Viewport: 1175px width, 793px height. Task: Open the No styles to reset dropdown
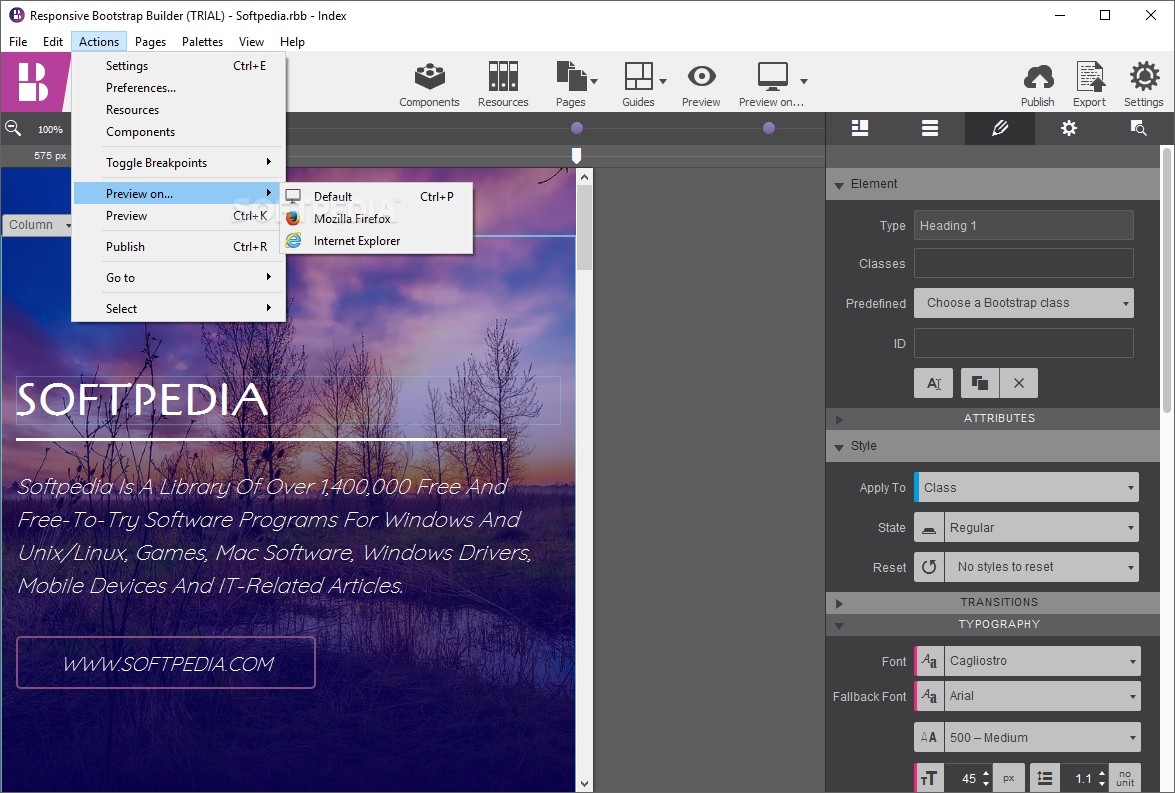point(1042,567)
